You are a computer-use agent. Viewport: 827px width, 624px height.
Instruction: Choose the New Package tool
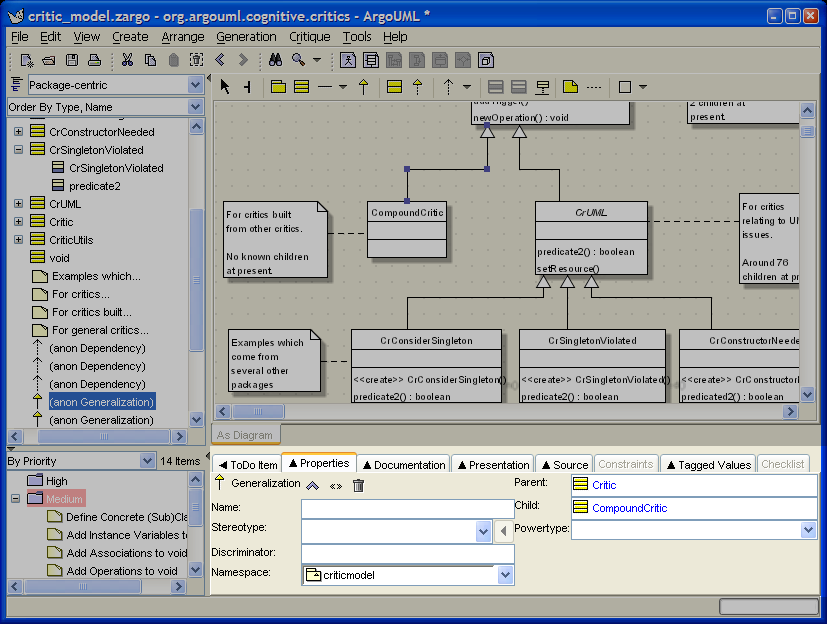click(x=279, y=87)
